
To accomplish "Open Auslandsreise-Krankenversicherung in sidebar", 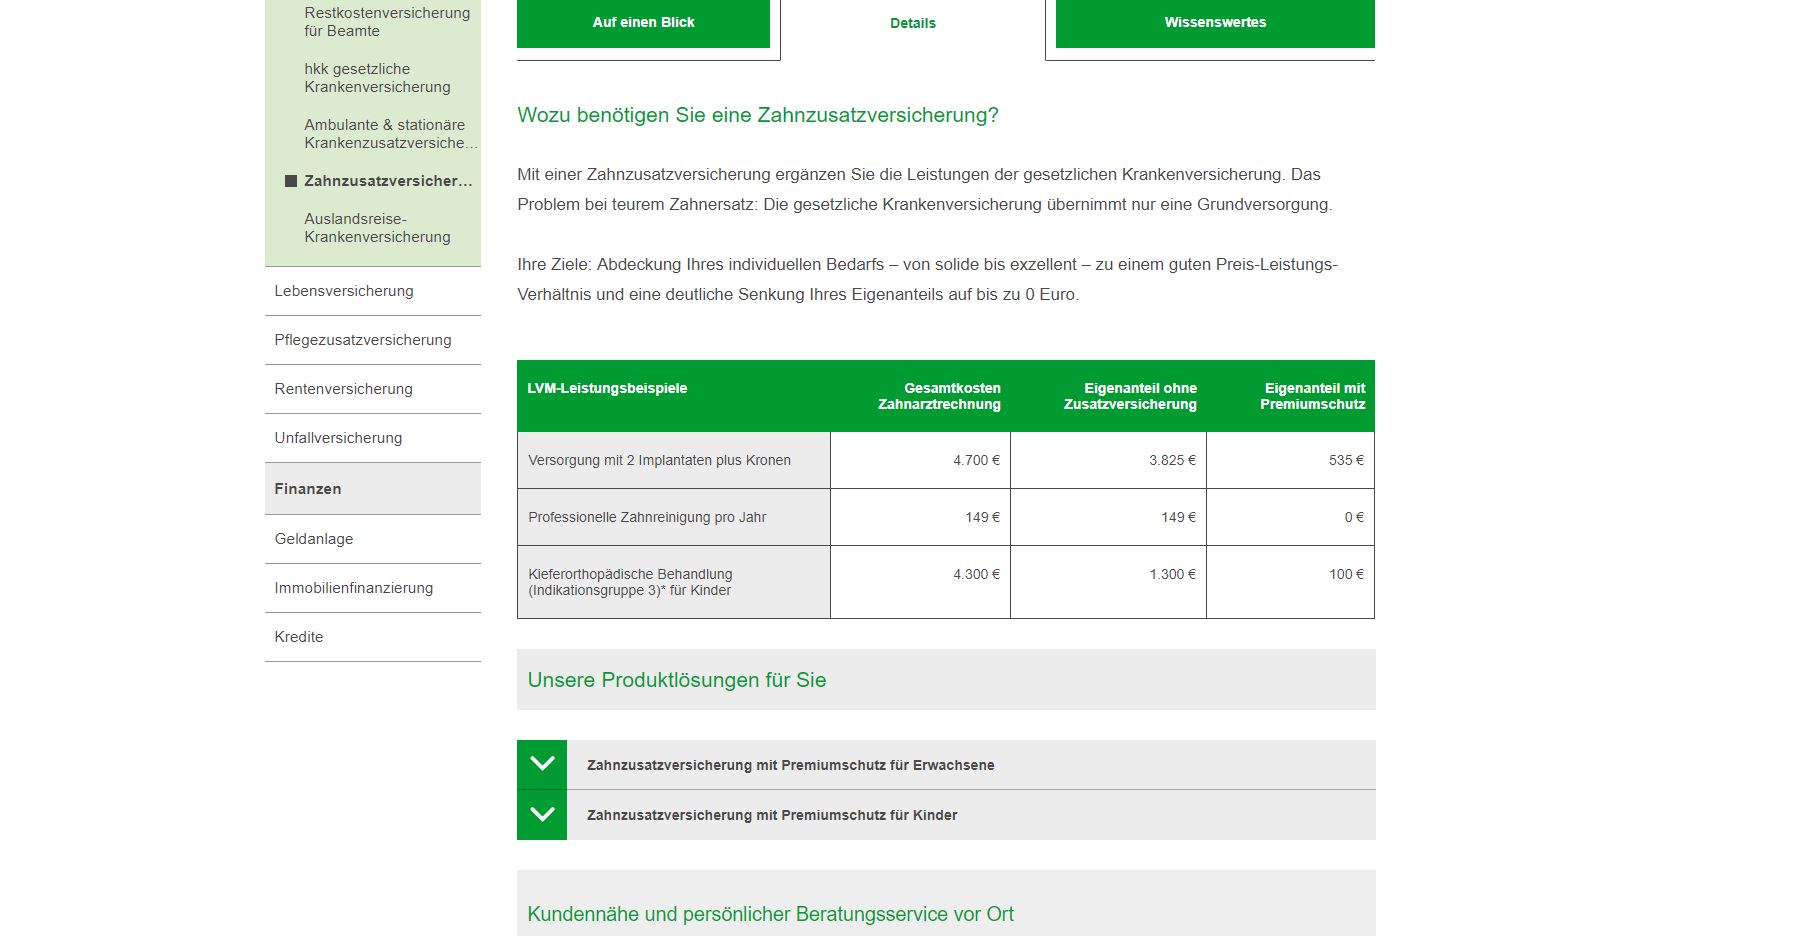I will point(377,228).
